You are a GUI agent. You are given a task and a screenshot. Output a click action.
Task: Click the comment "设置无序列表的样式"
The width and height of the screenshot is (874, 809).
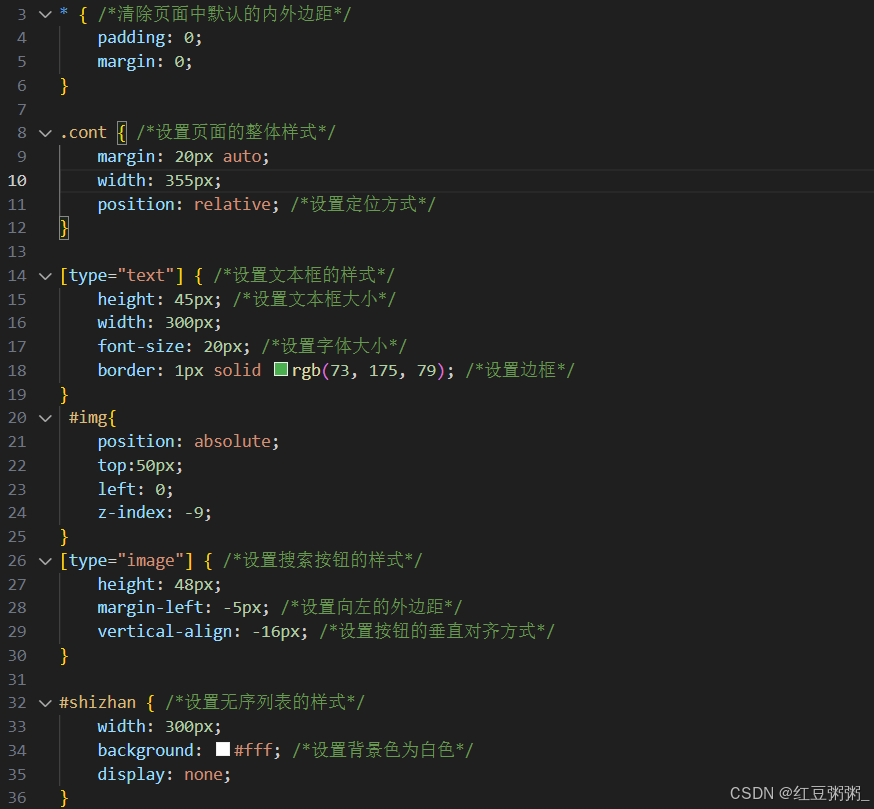tap(265, 702)
